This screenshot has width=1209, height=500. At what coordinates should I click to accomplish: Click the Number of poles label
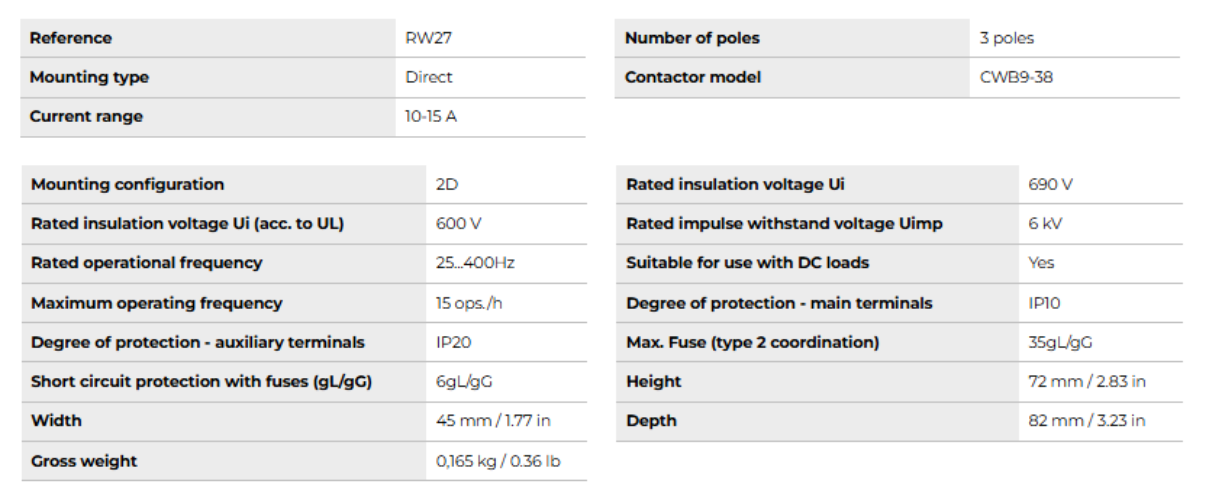coord(692,38)
